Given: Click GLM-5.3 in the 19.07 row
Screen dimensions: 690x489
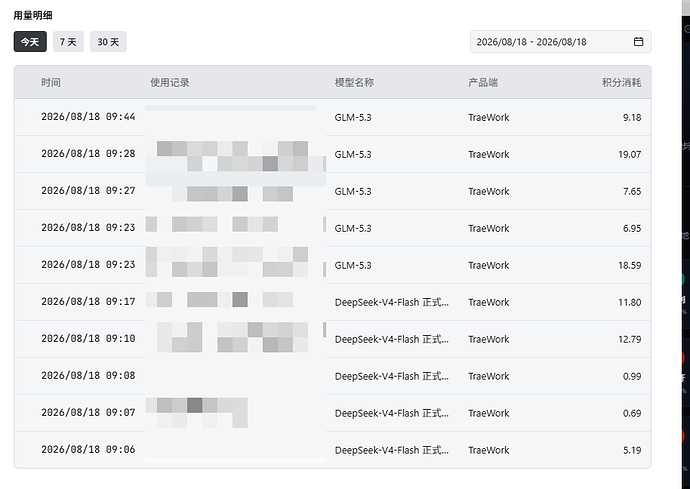Looking at the screenshot, I should (x=353, y=154).
